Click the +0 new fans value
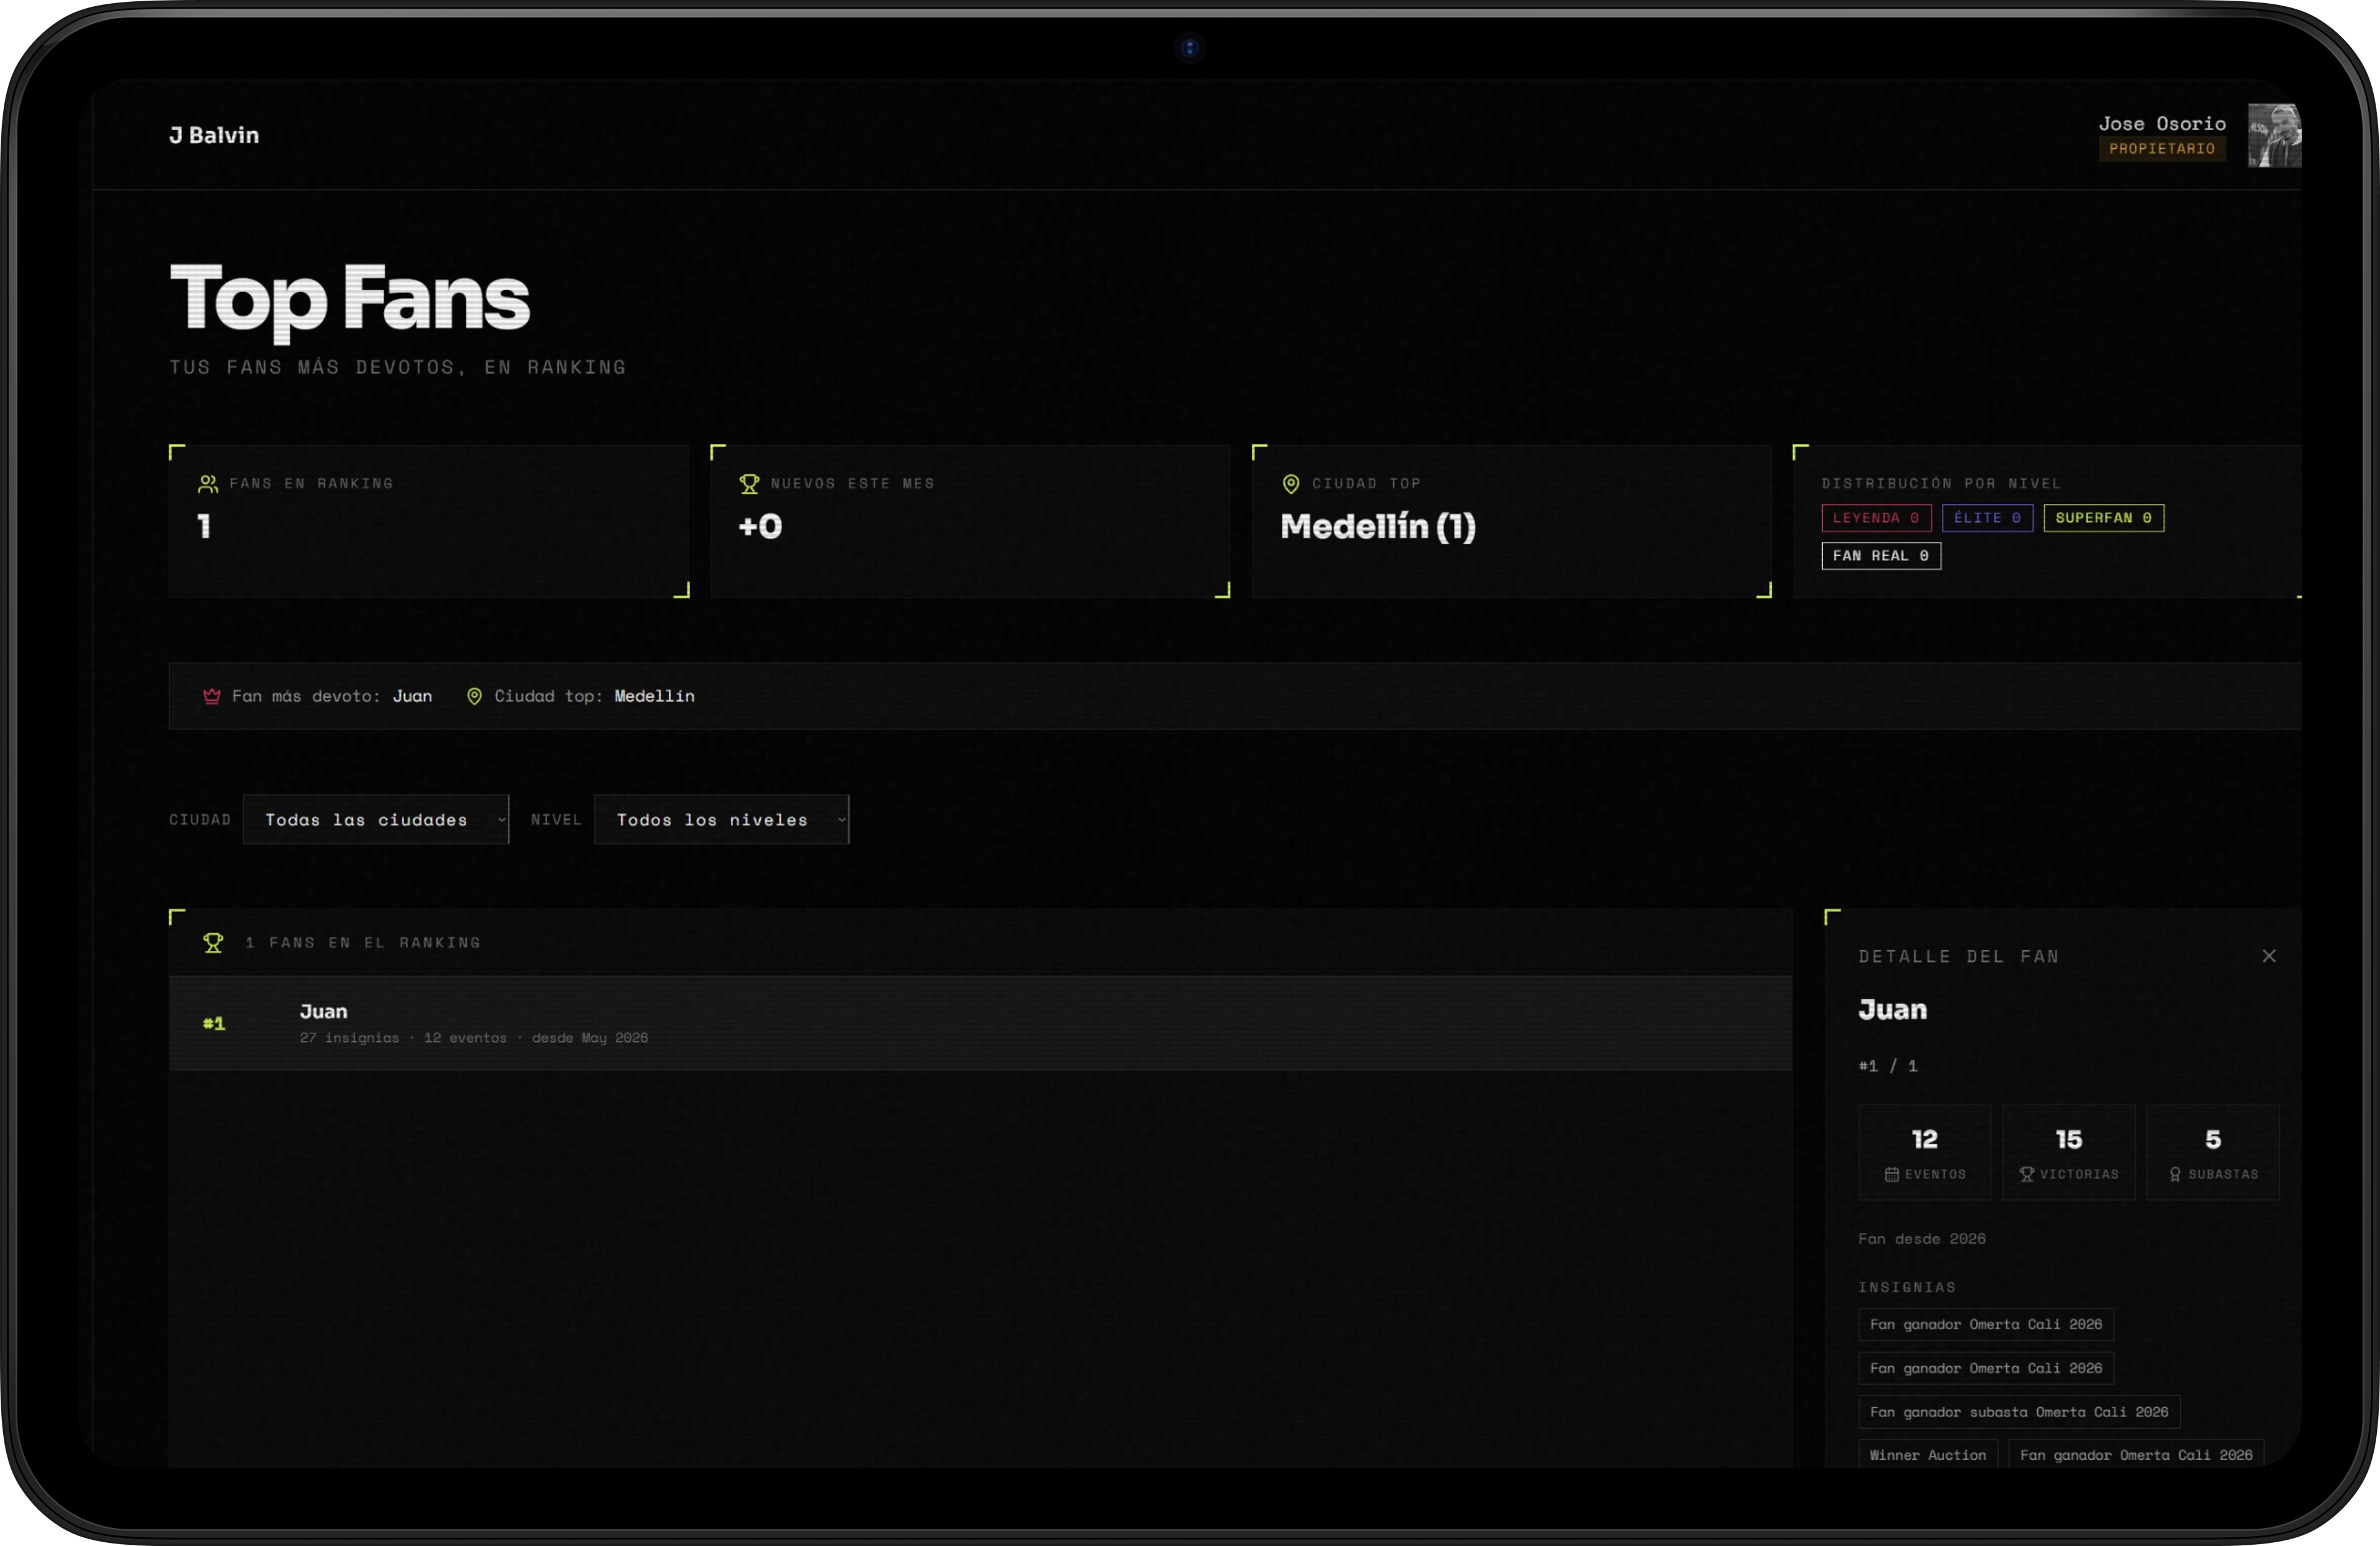The width and height of the screenshot is (2380, 1546). tap(760, 526)
